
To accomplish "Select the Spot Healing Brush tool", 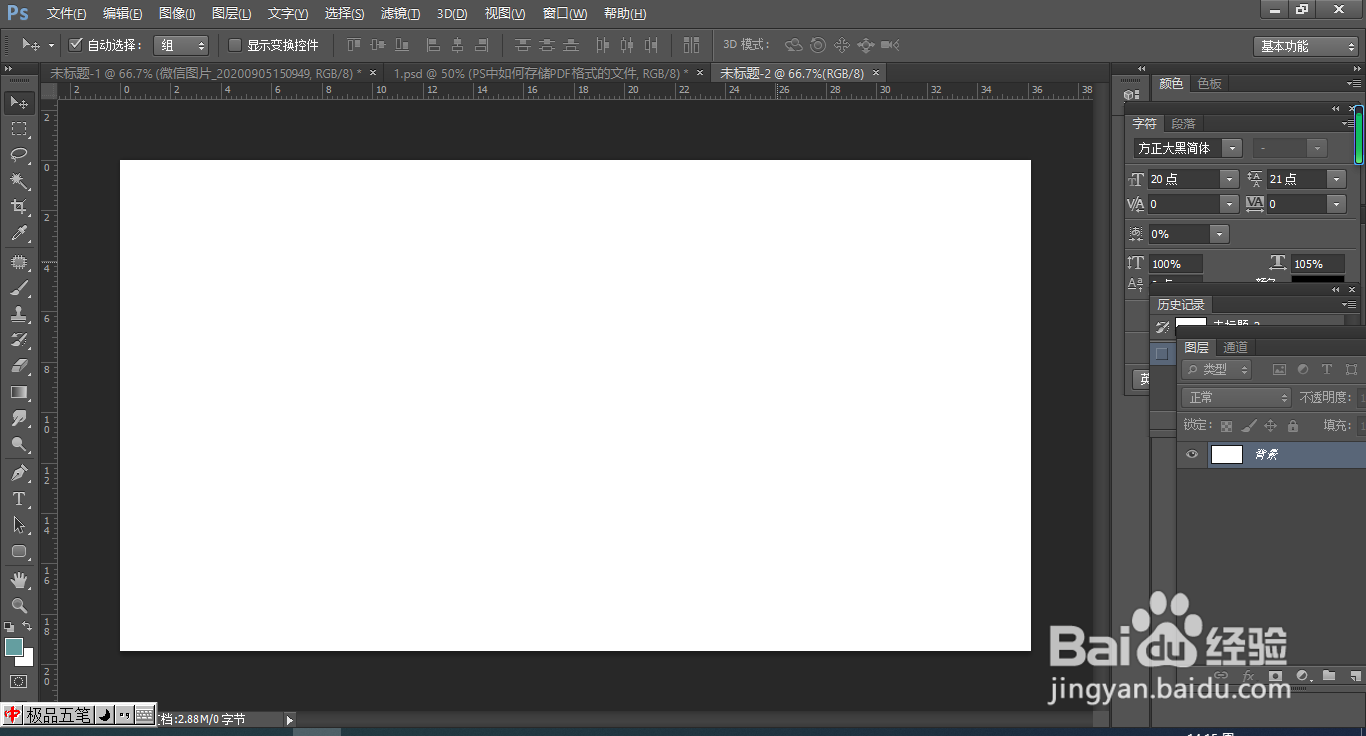I will coord(19,262).
